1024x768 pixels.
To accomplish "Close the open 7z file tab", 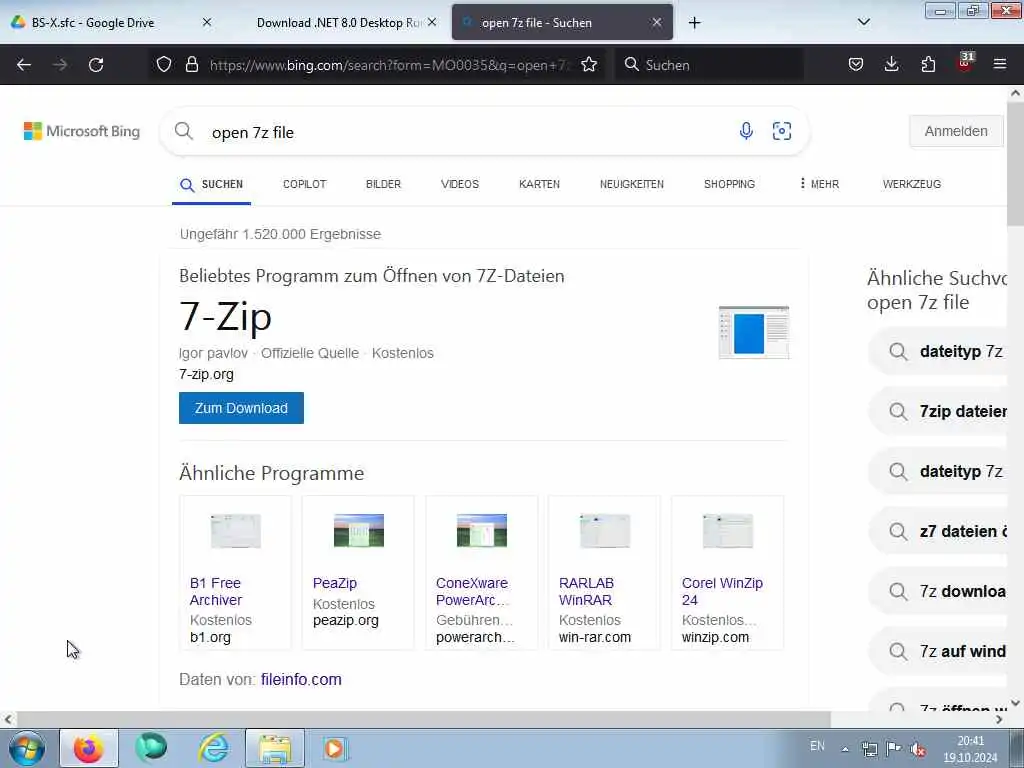I will 657,22.
